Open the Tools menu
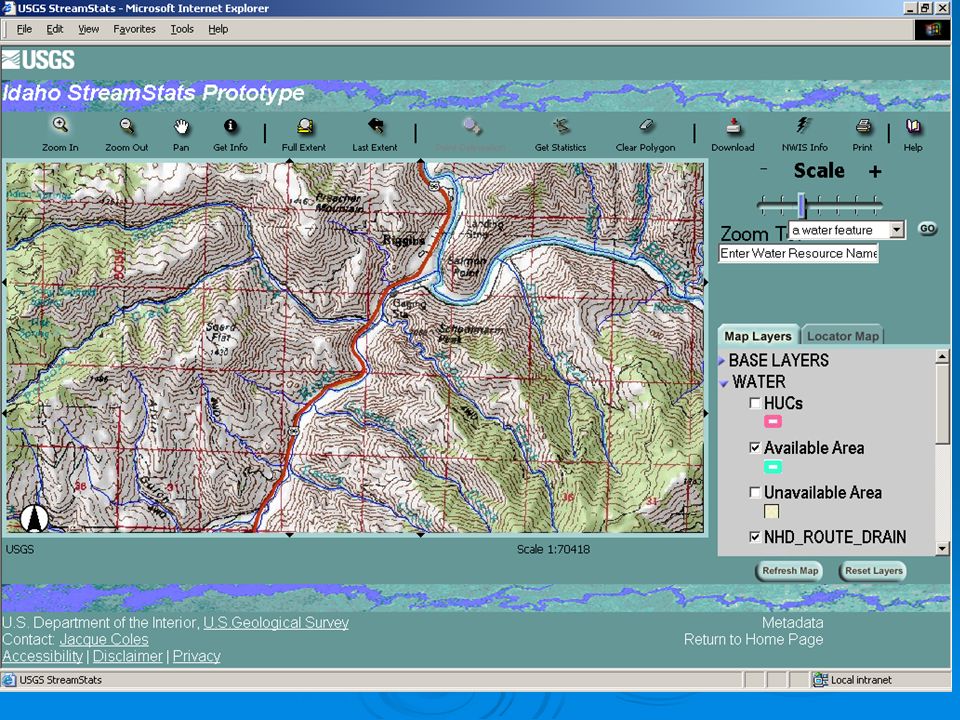The image size is (960, 720). click(182, 29)
